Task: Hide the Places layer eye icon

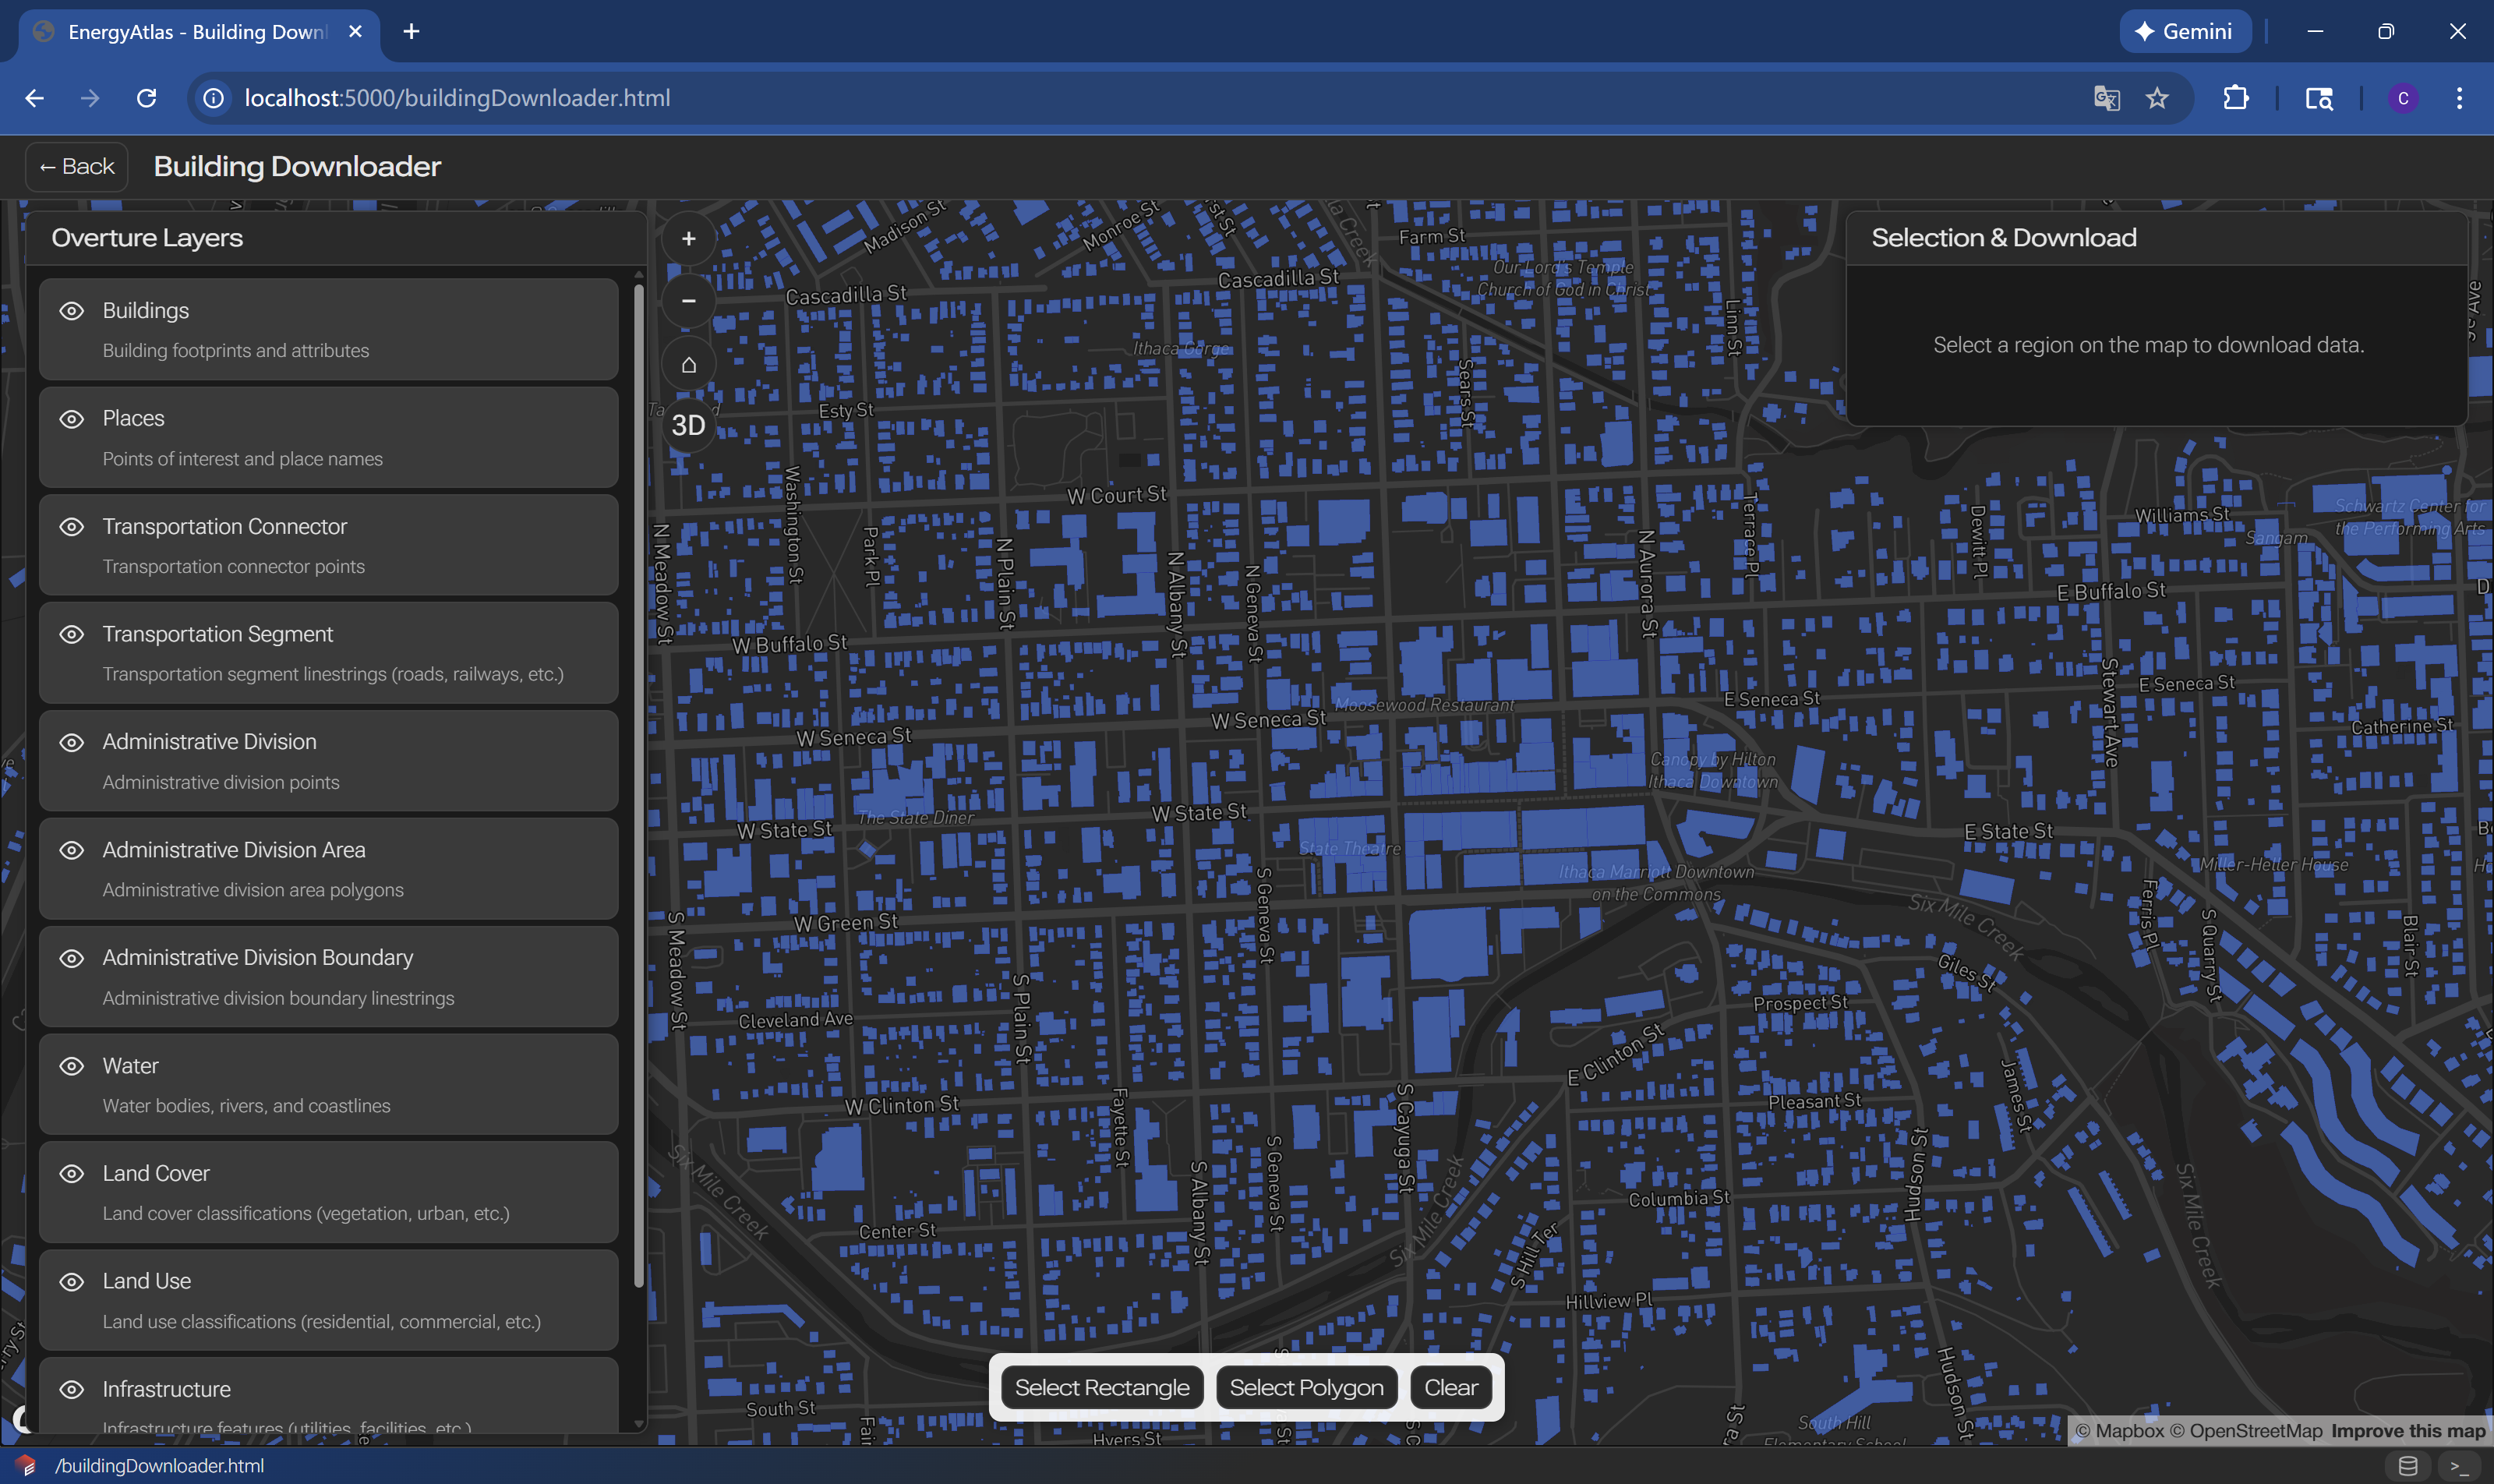Action: click(x=72, y=419)
